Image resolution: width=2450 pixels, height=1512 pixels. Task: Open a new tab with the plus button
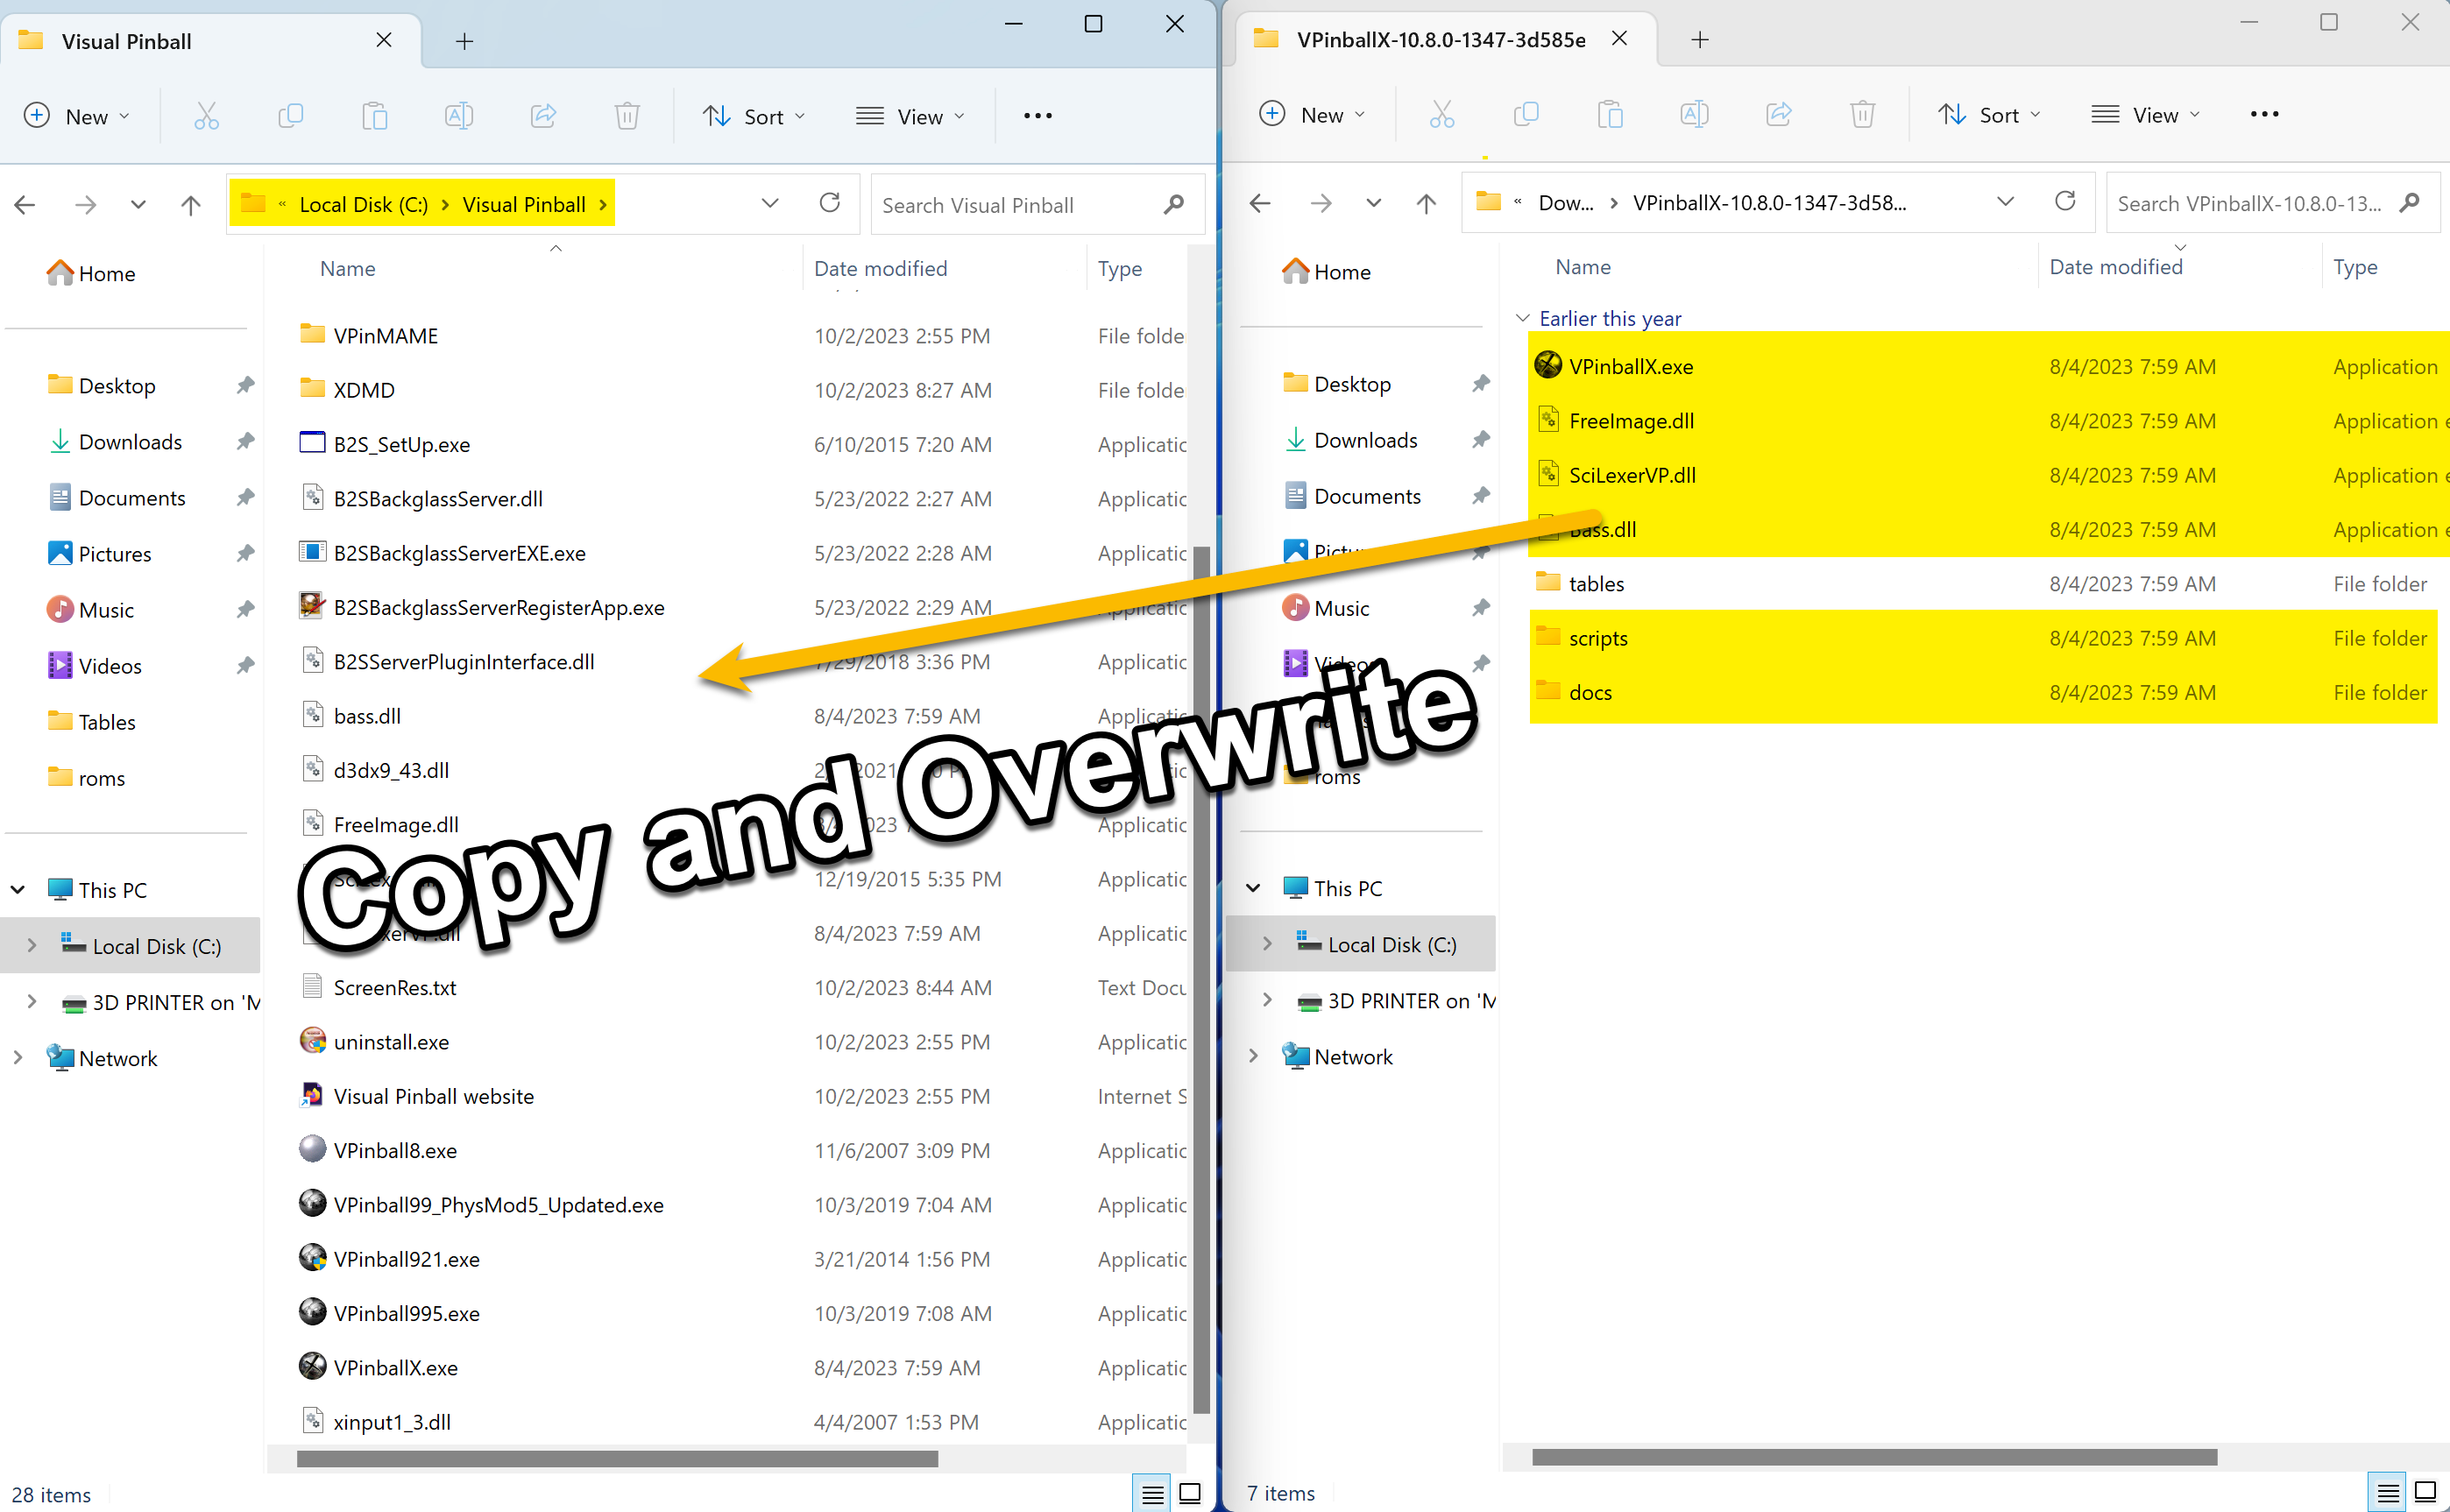[x=464, y=41]
